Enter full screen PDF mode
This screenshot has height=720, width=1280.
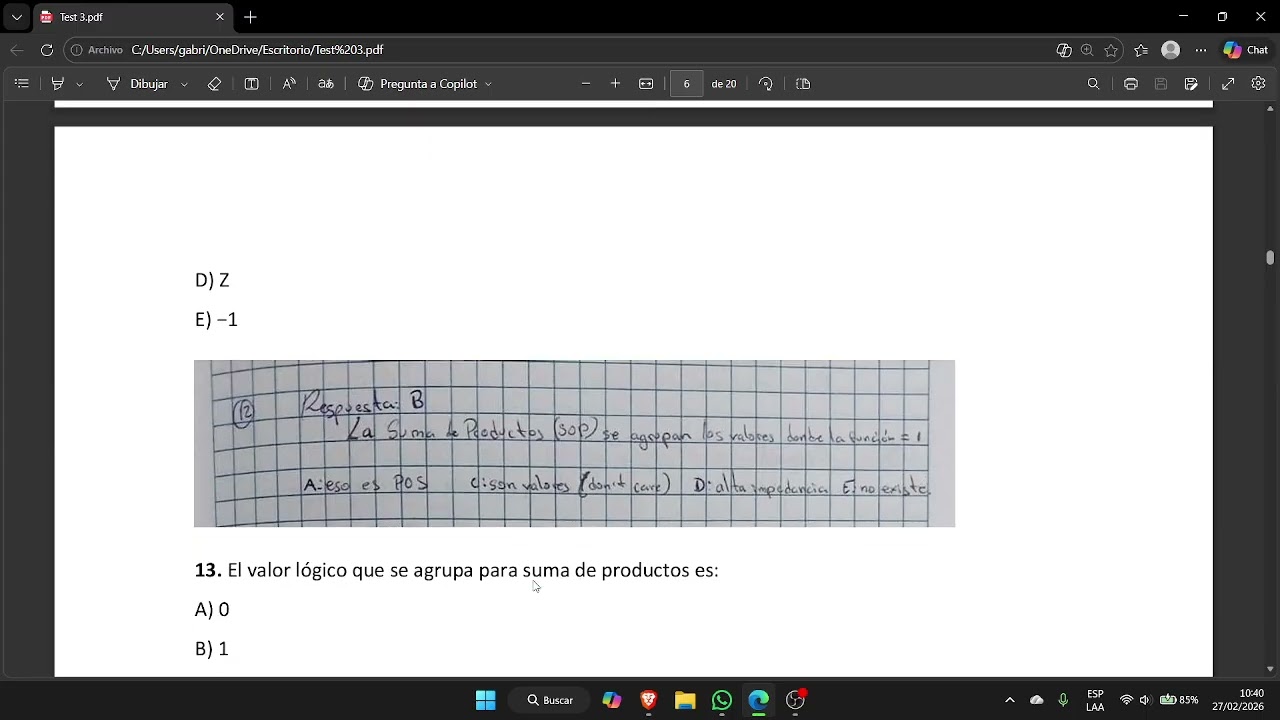point(1228,84)
